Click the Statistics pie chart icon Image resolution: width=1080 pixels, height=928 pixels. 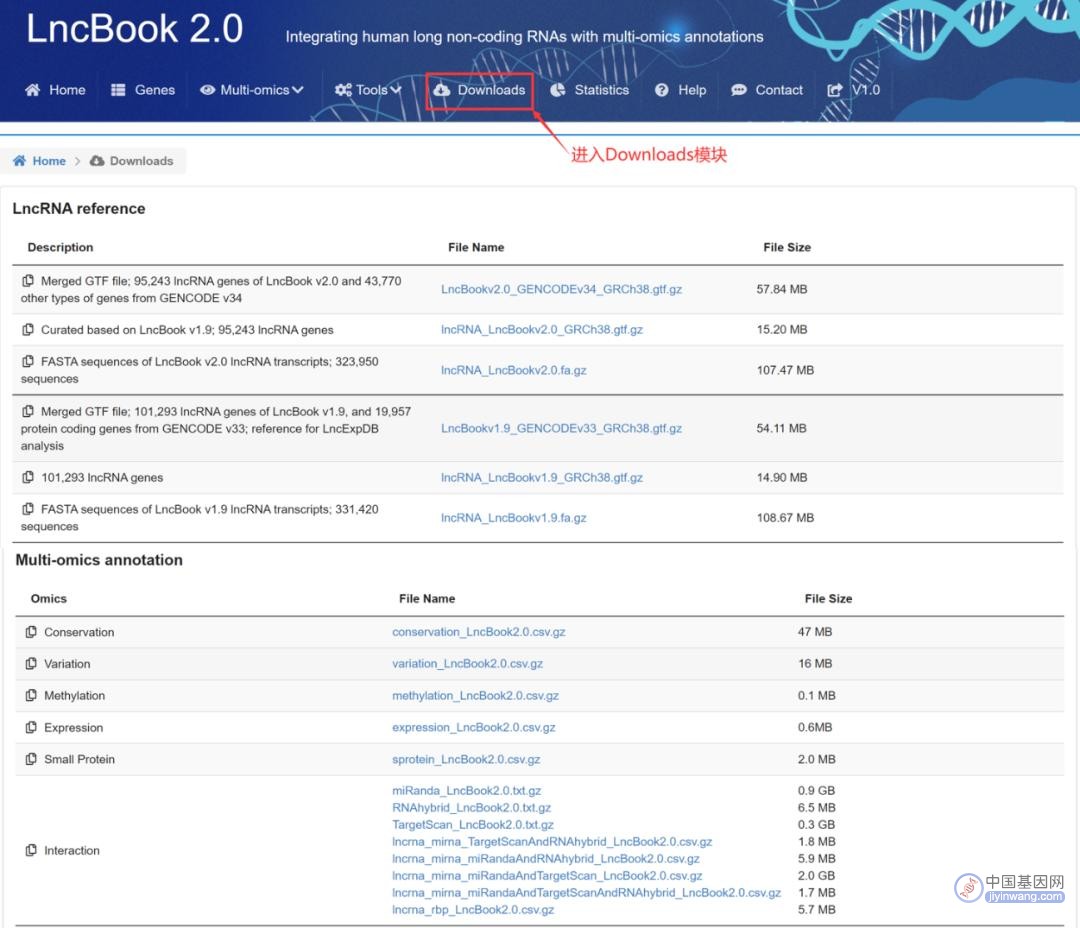(558, 90)
